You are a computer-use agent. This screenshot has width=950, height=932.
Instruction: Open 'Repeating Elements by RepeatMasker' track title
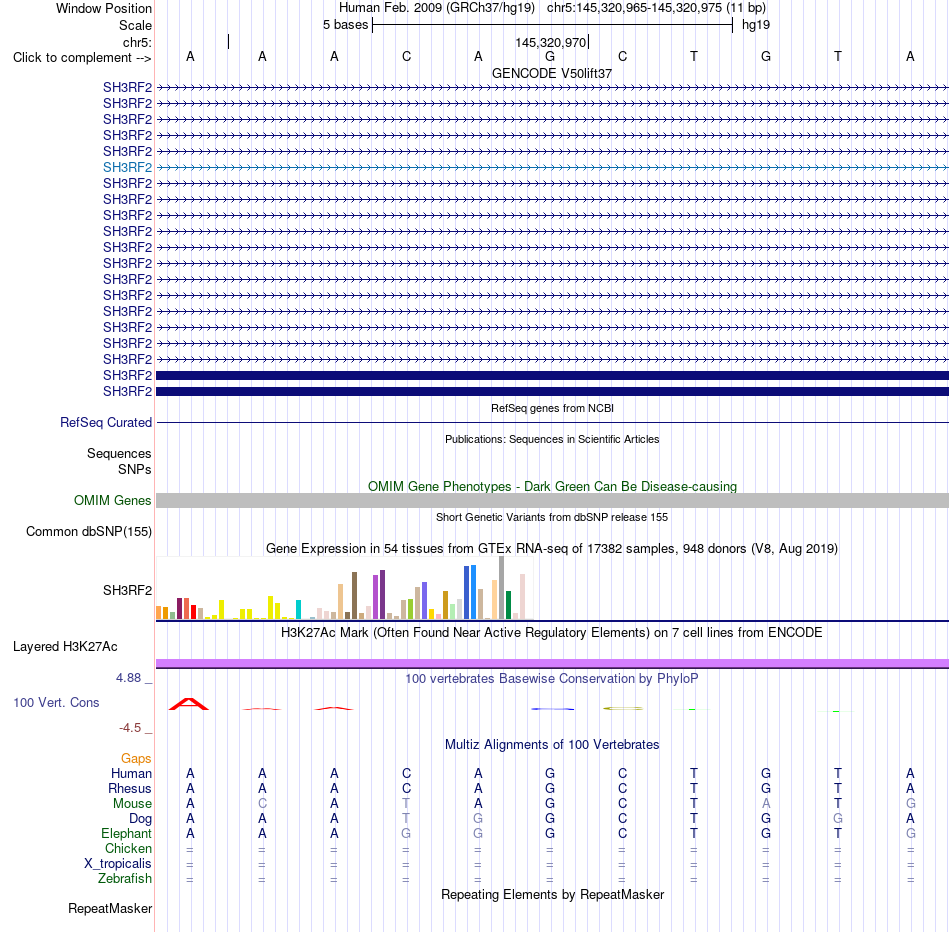[x=552, y=895]
